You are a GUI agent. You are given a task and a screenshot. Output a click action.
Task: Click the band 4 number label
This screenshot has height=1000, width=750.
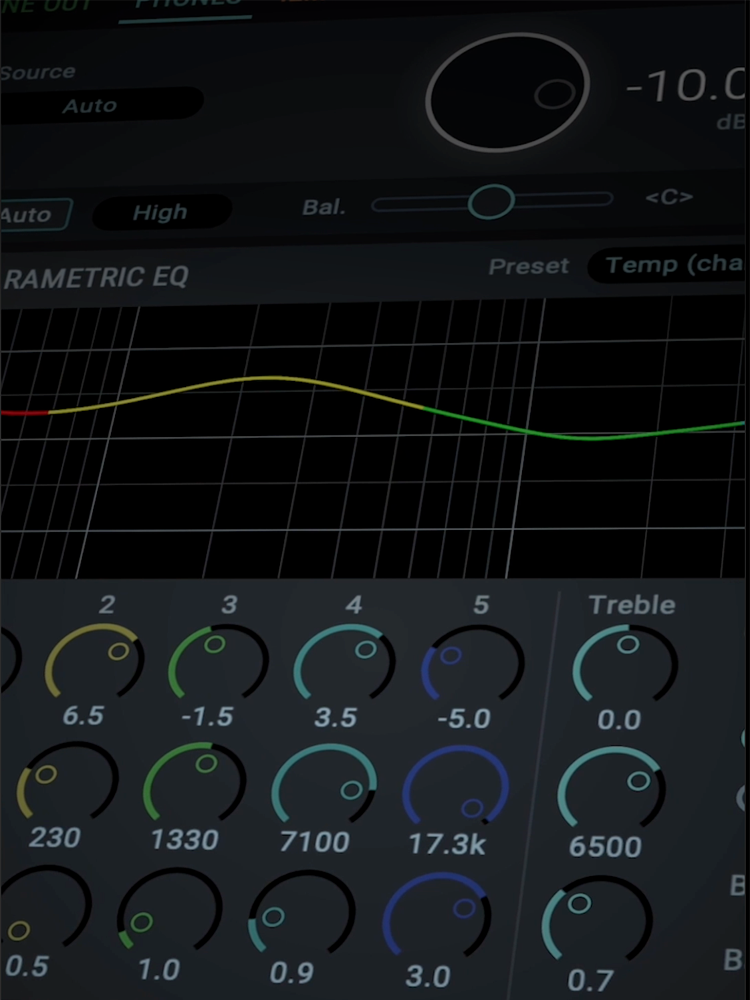353,604
